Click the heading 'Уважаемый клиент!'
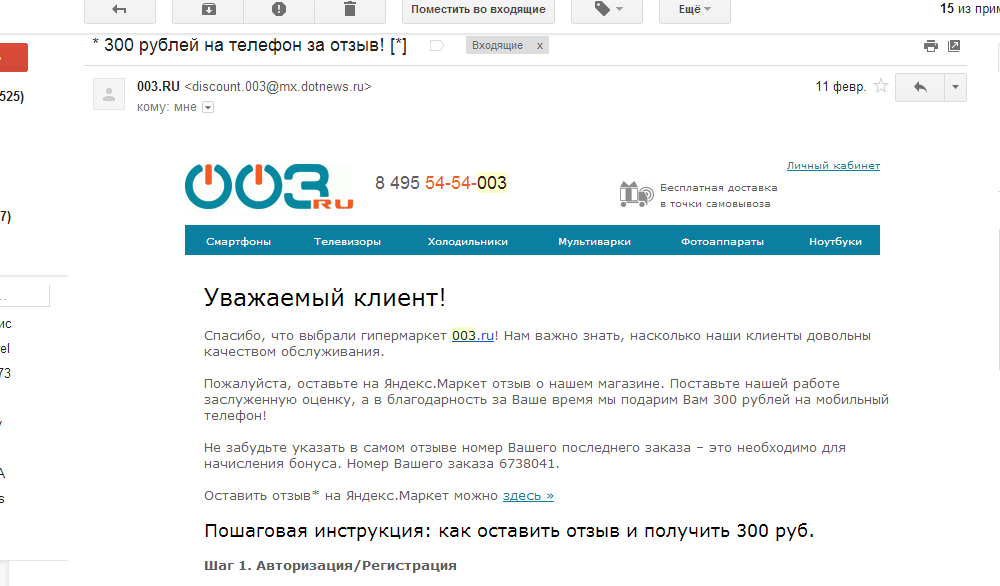This screenshot has width=1000, height=586. click(x=325, y=297)
